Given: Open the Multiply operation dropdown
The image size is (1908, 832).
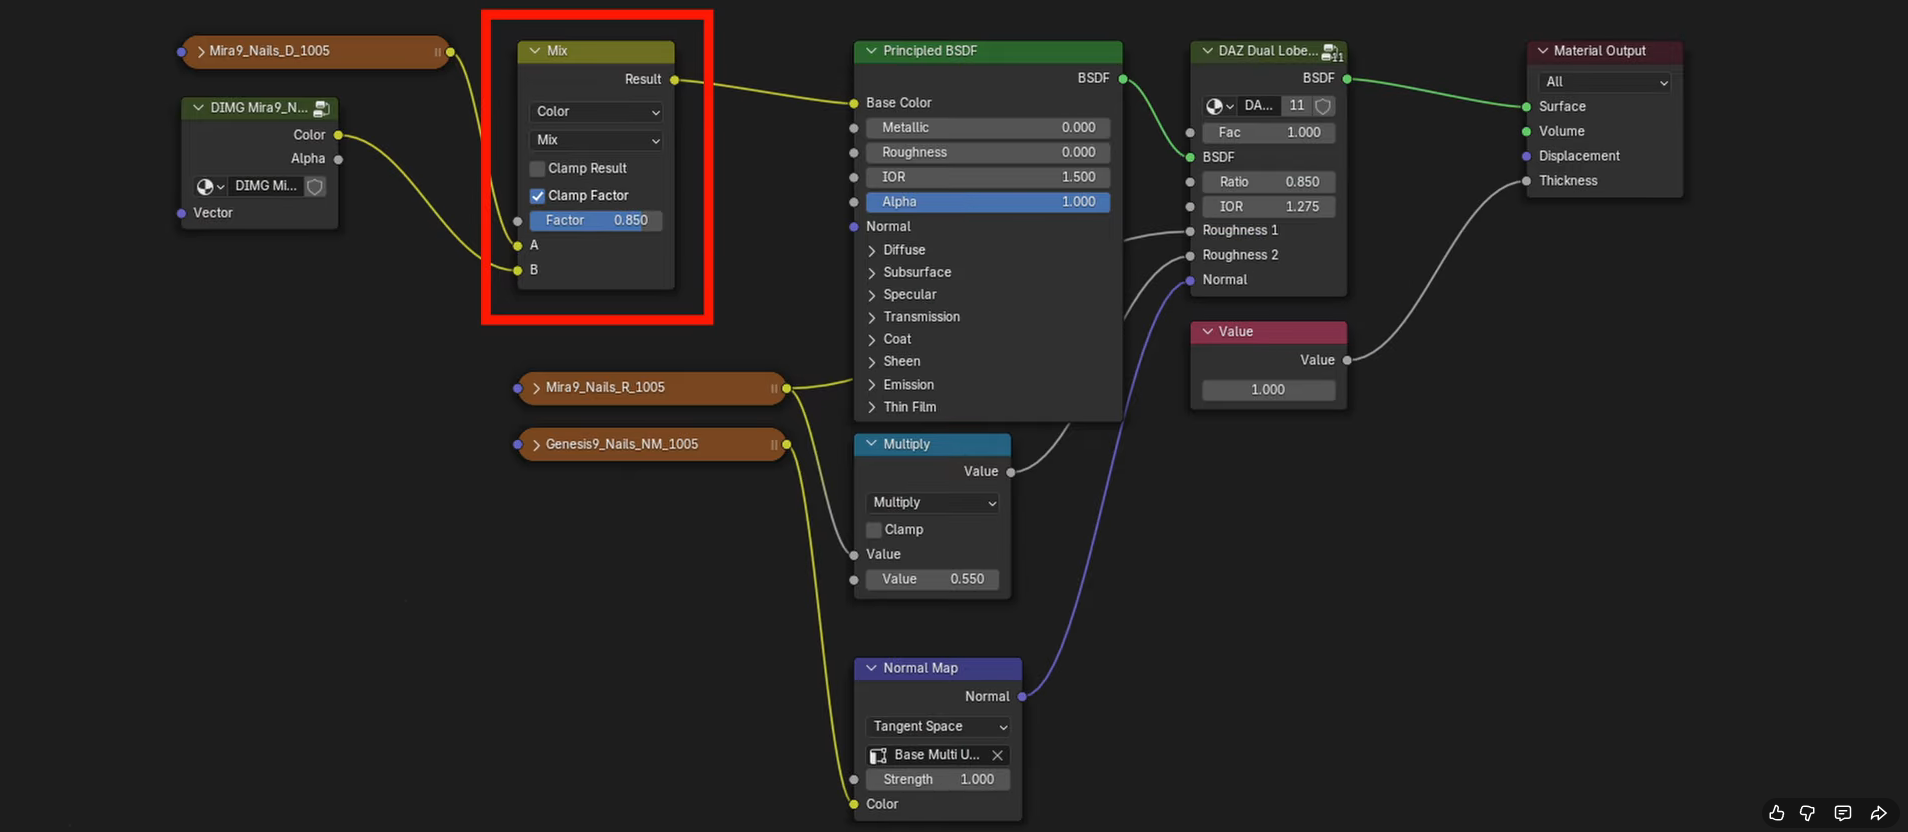Looking at the screenshot, I should (932, 503).
